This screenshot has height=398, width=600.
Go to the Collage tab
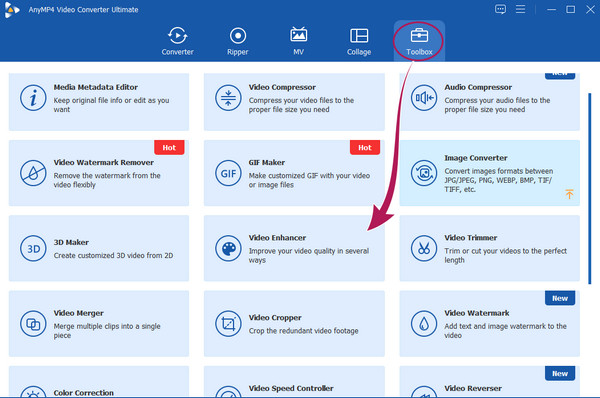pos(359,41)
